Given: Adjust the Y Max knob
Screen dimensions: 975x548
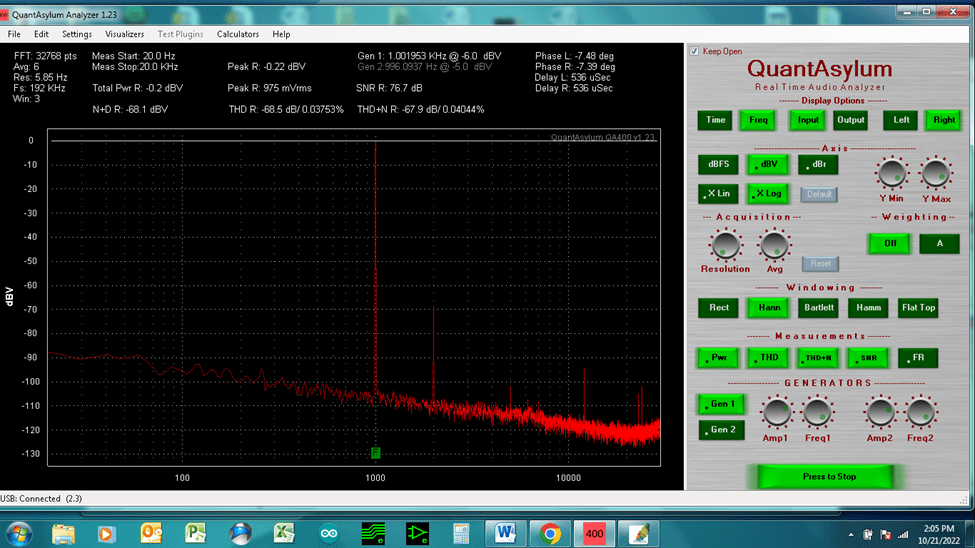Looking at the screenshot, I should coord(936,174).
